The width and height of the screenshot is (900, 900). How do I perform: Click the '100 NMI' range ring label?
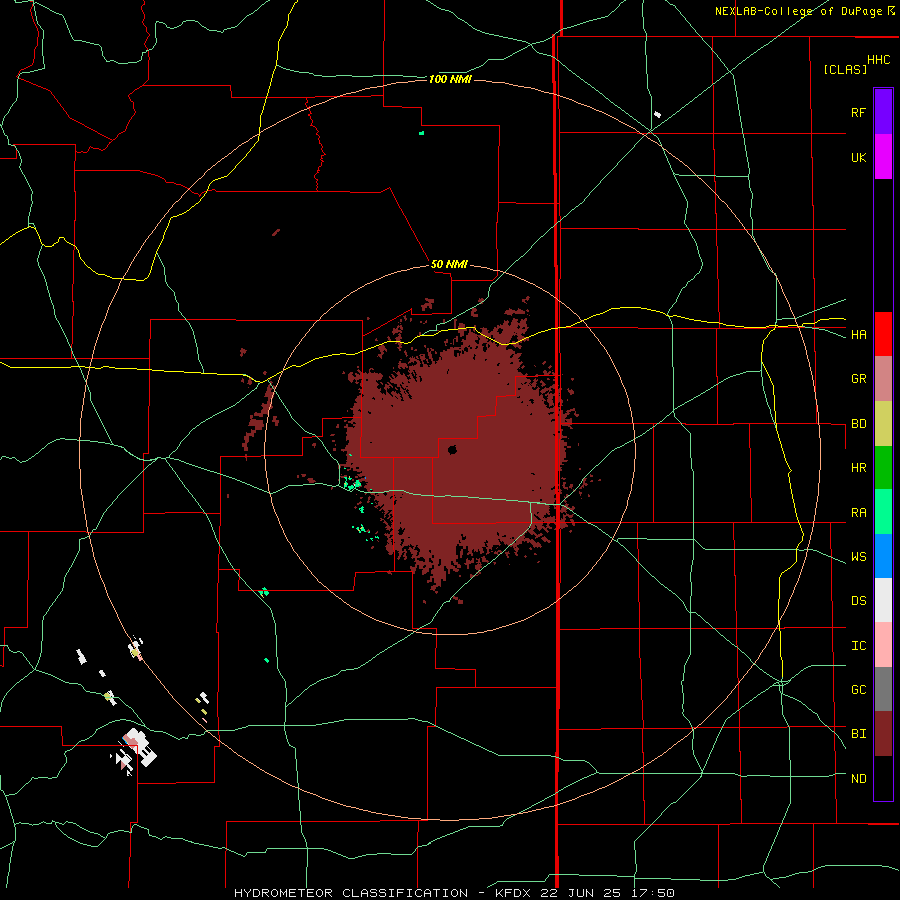[x=450, y=79]
